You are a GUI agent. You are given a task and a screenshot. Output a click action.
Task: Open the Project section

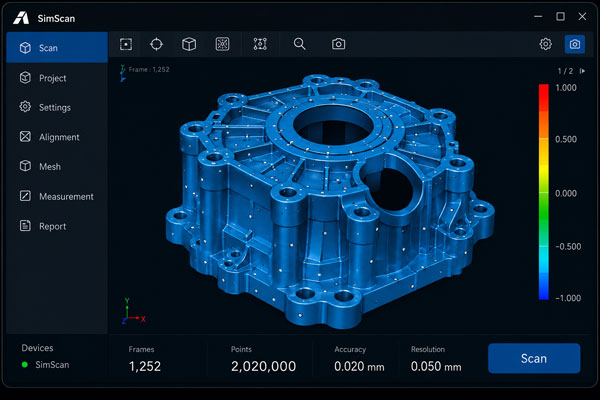[x=57, y=78]
